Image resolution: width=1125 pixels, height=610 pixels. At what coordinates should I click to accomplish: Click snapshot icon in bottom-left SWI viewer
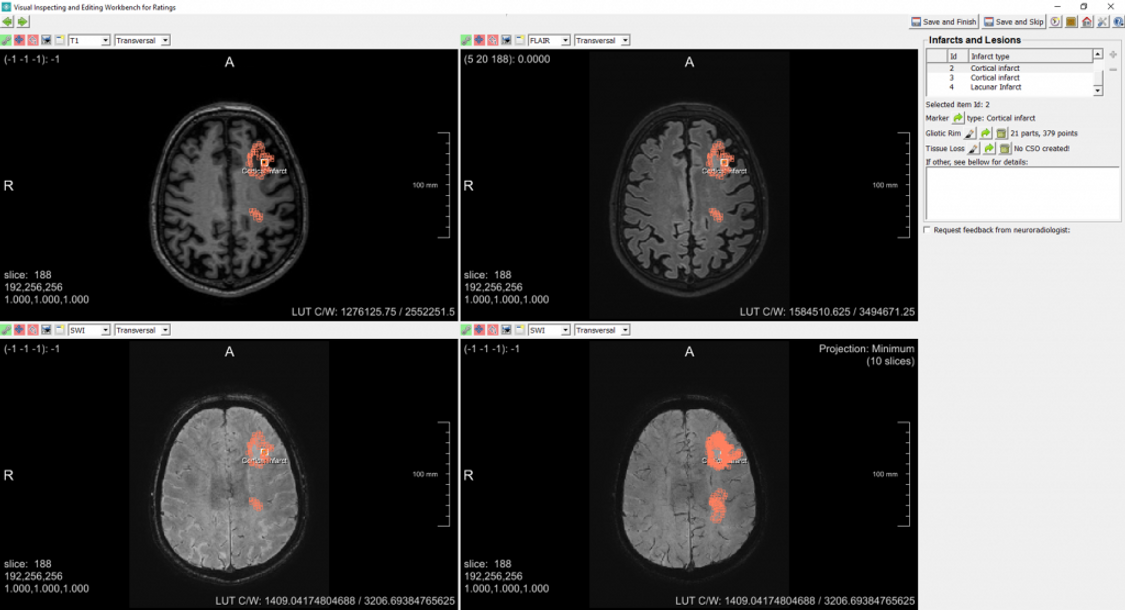pyautogui.click(x=47, y=330)
